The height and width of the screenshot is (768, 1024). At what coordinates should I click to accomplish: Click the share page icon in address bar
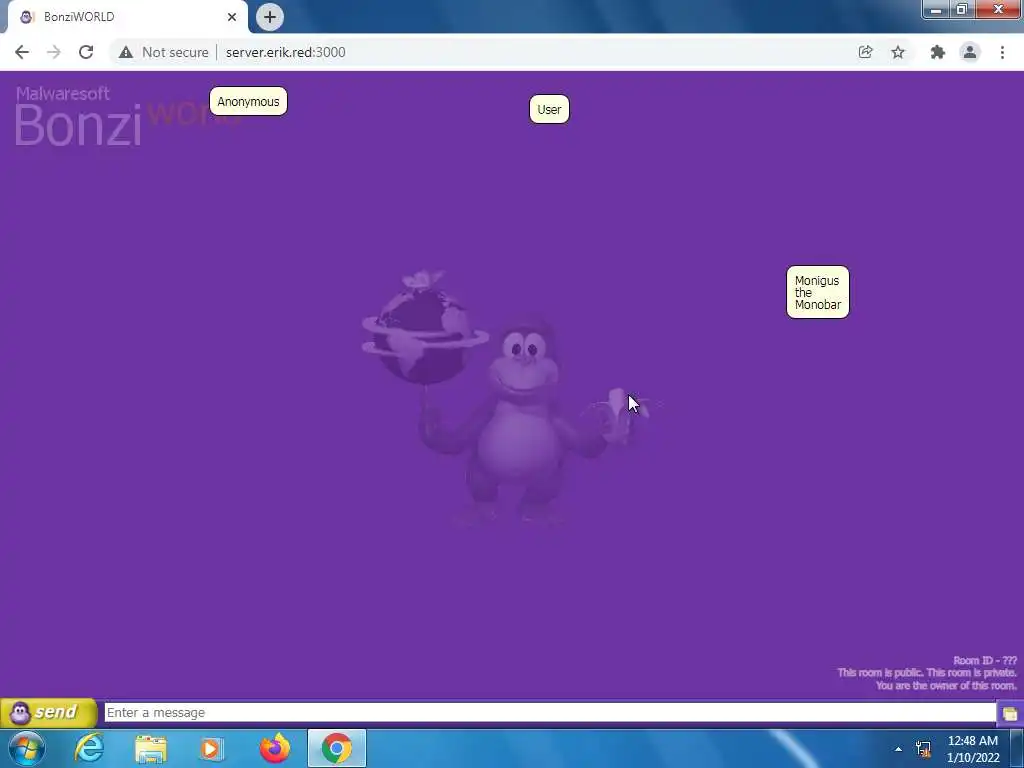pos(865,52)
